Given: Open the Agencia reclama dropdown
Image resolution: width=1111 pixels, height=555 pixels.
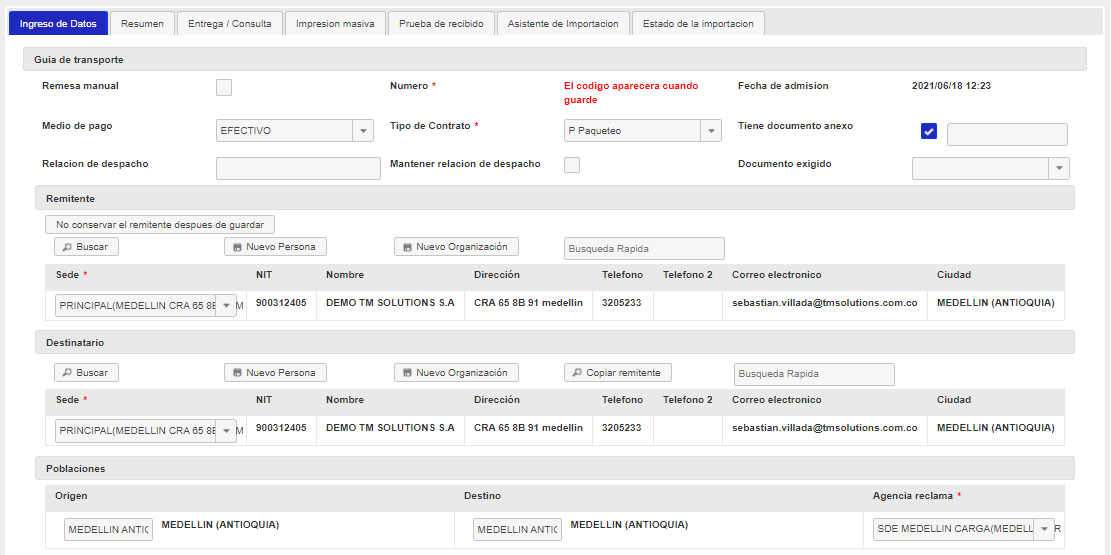Looking at the screenshot, I should coord(1044,529).
